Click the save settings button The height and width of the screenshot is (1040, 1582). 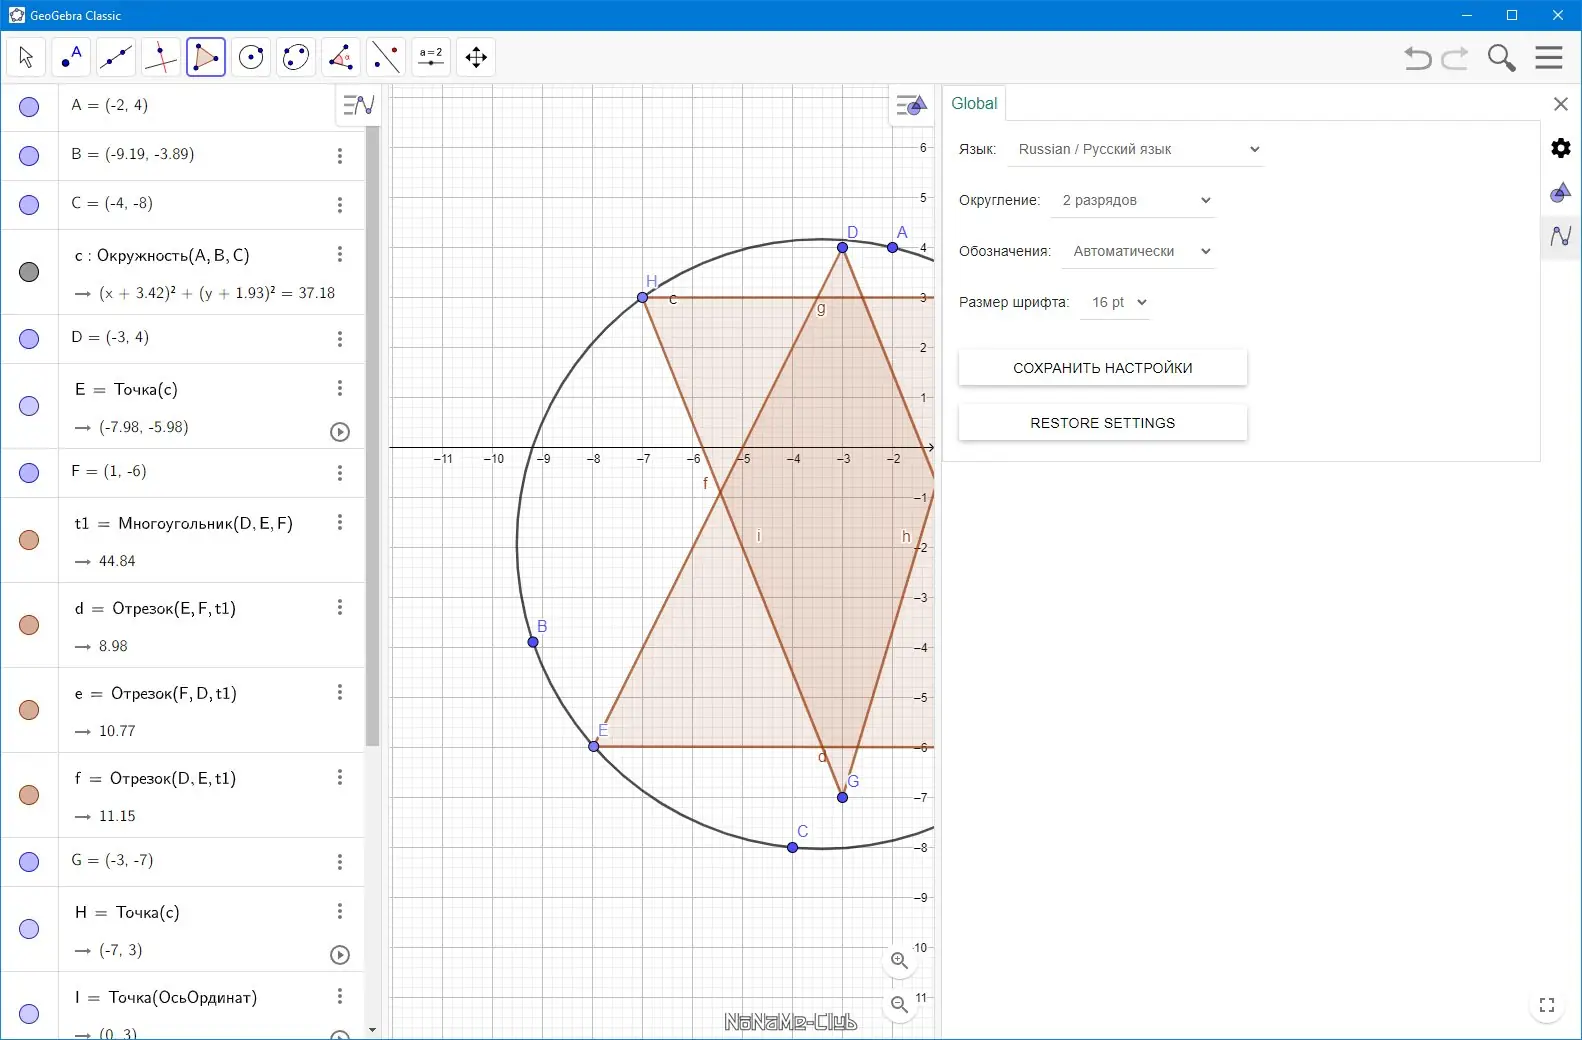(x=1103, y=368)
